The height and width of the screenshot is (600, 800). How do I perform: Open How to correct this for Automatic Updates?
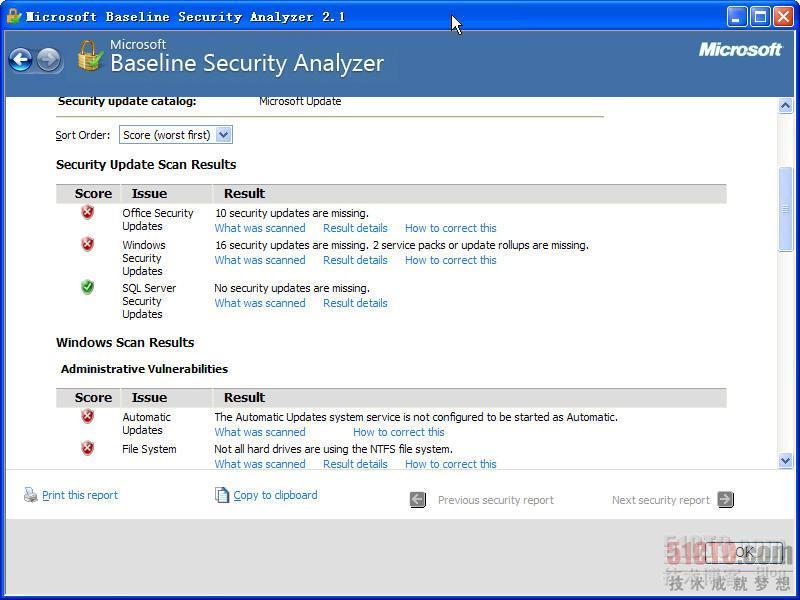click(398, 432)
